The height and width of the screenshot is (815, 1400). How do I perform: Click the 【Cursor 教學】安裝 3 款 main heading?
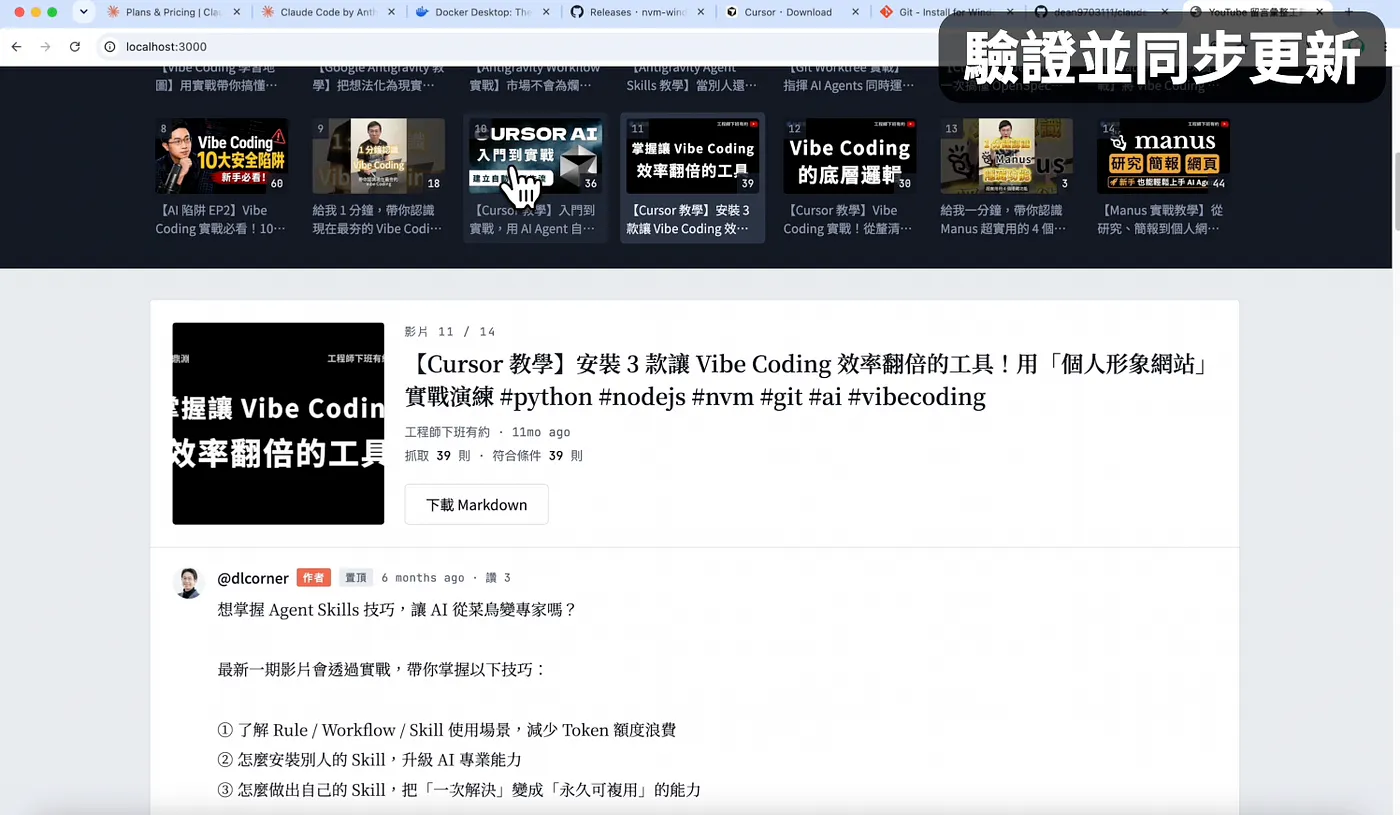[808, 380]
